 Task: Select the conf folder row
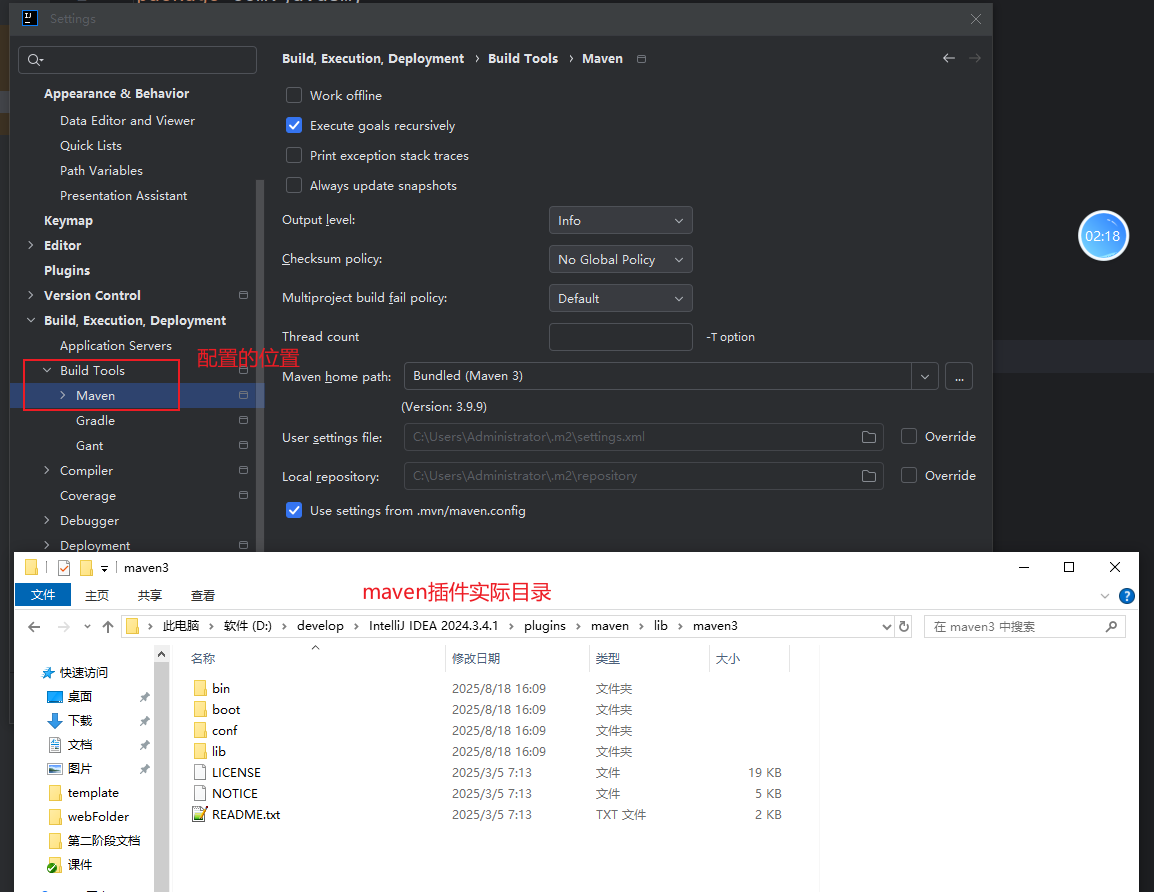pyautogui.click(x=486, y=730)
